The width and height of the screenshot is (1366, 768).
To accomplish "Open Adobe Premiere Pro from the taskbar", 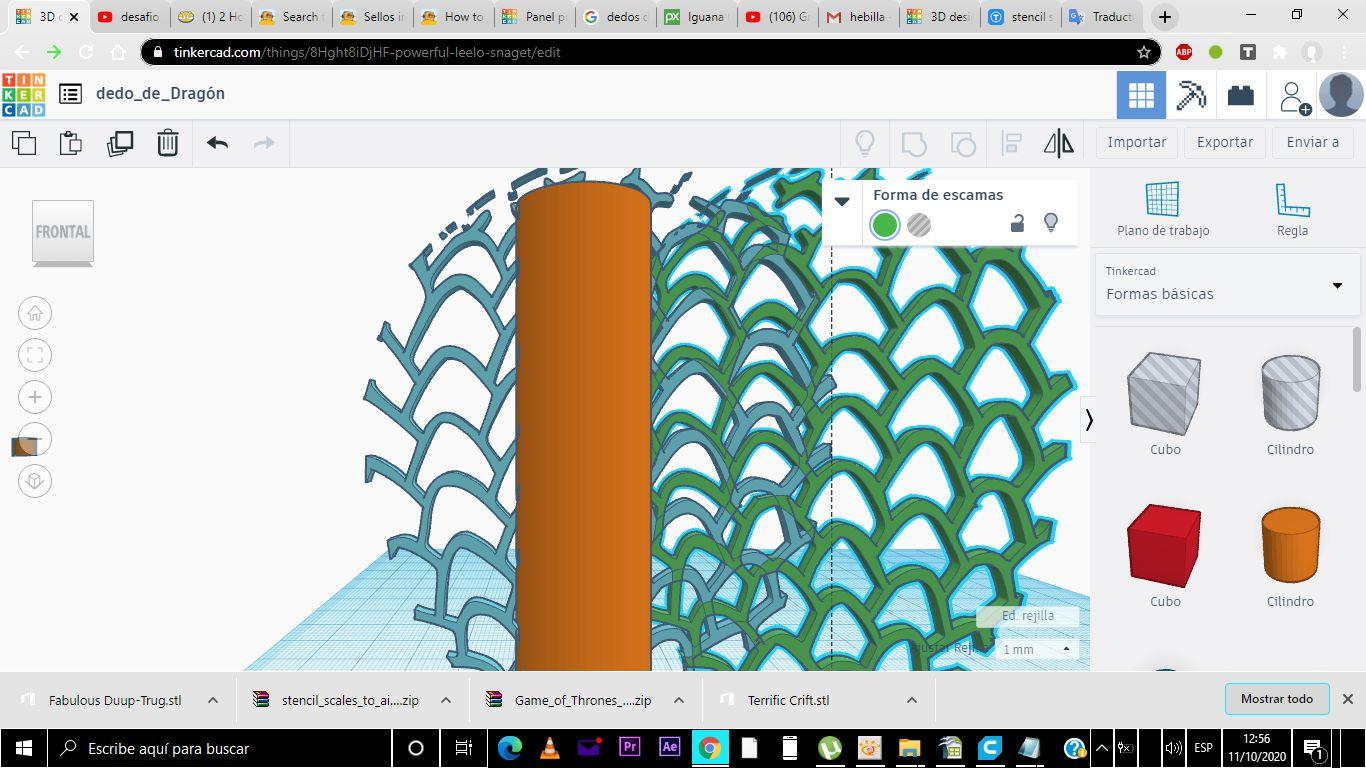I will (x=629, y=747).
